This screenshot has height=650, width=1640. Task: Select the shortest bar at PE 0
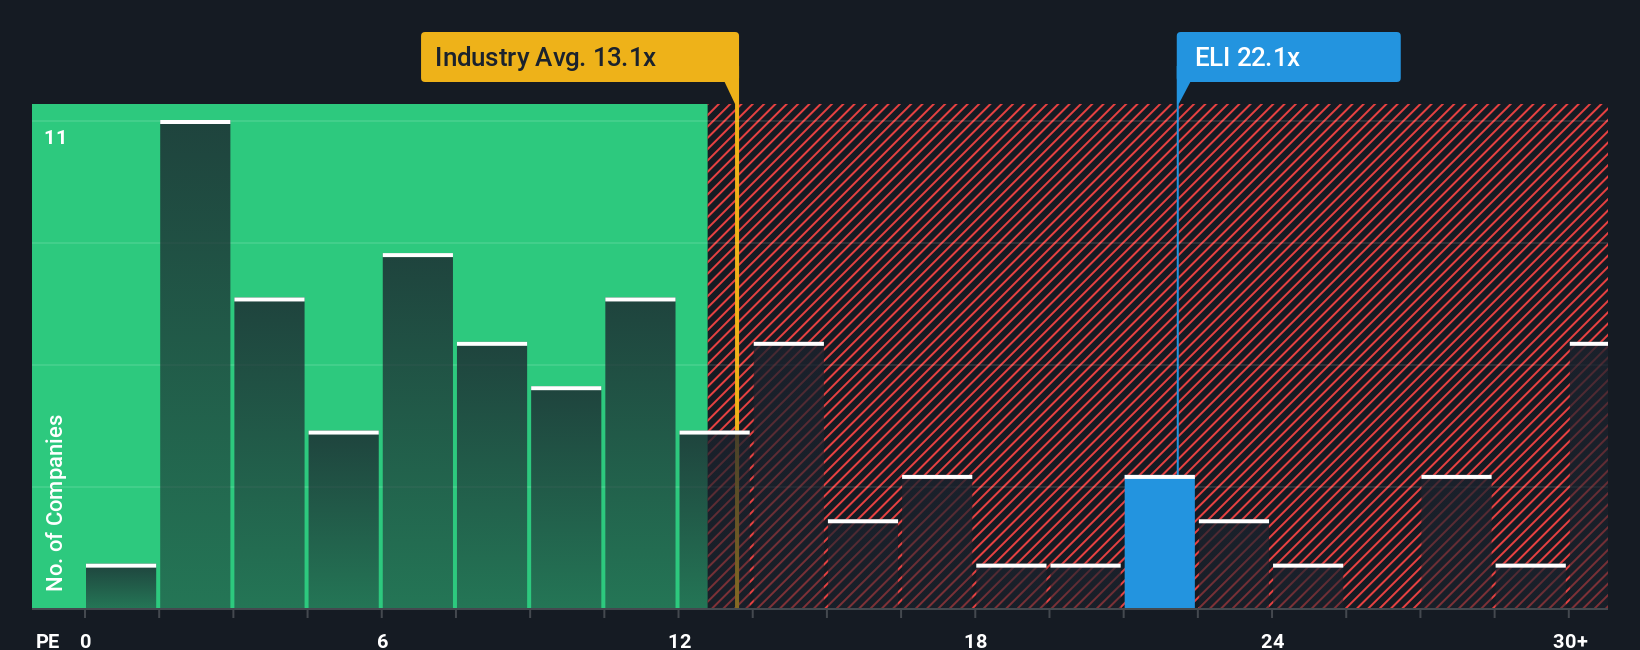pos(121,587)
